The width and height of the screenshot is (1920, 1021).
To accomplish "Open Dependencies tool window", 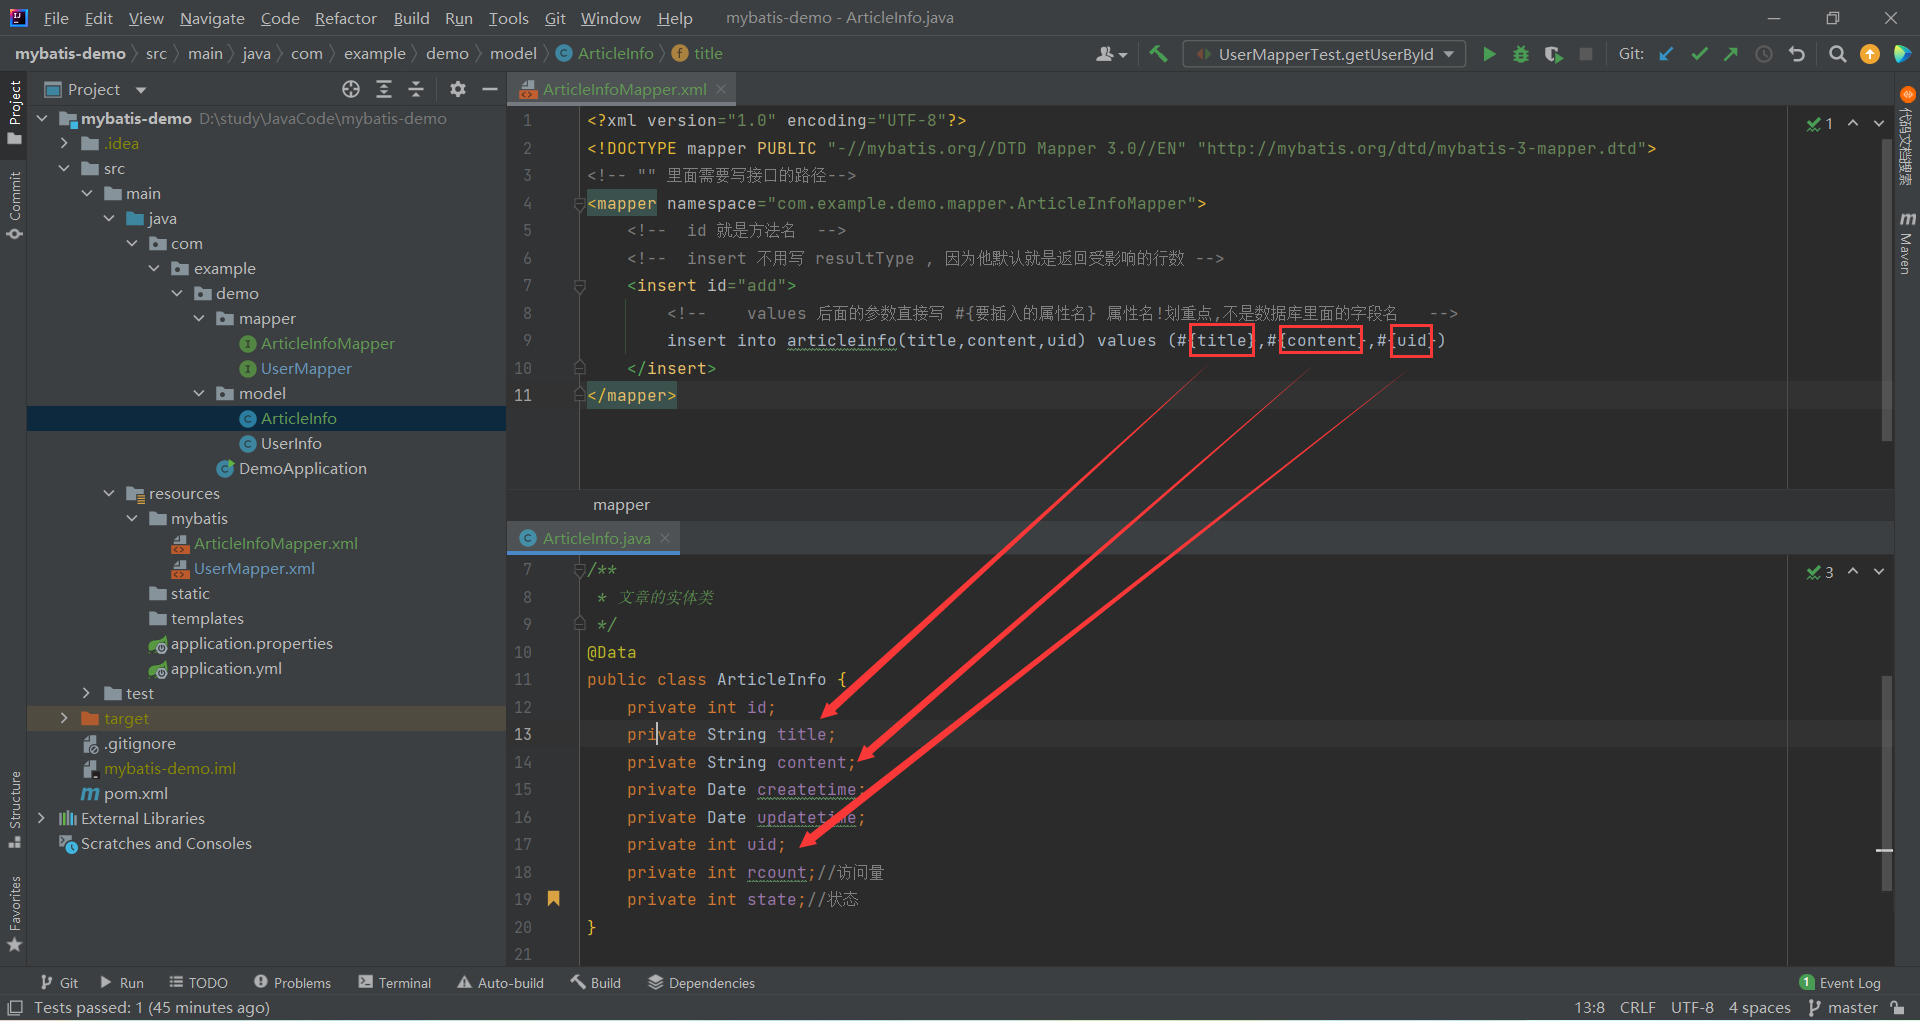I will point(701,983).
